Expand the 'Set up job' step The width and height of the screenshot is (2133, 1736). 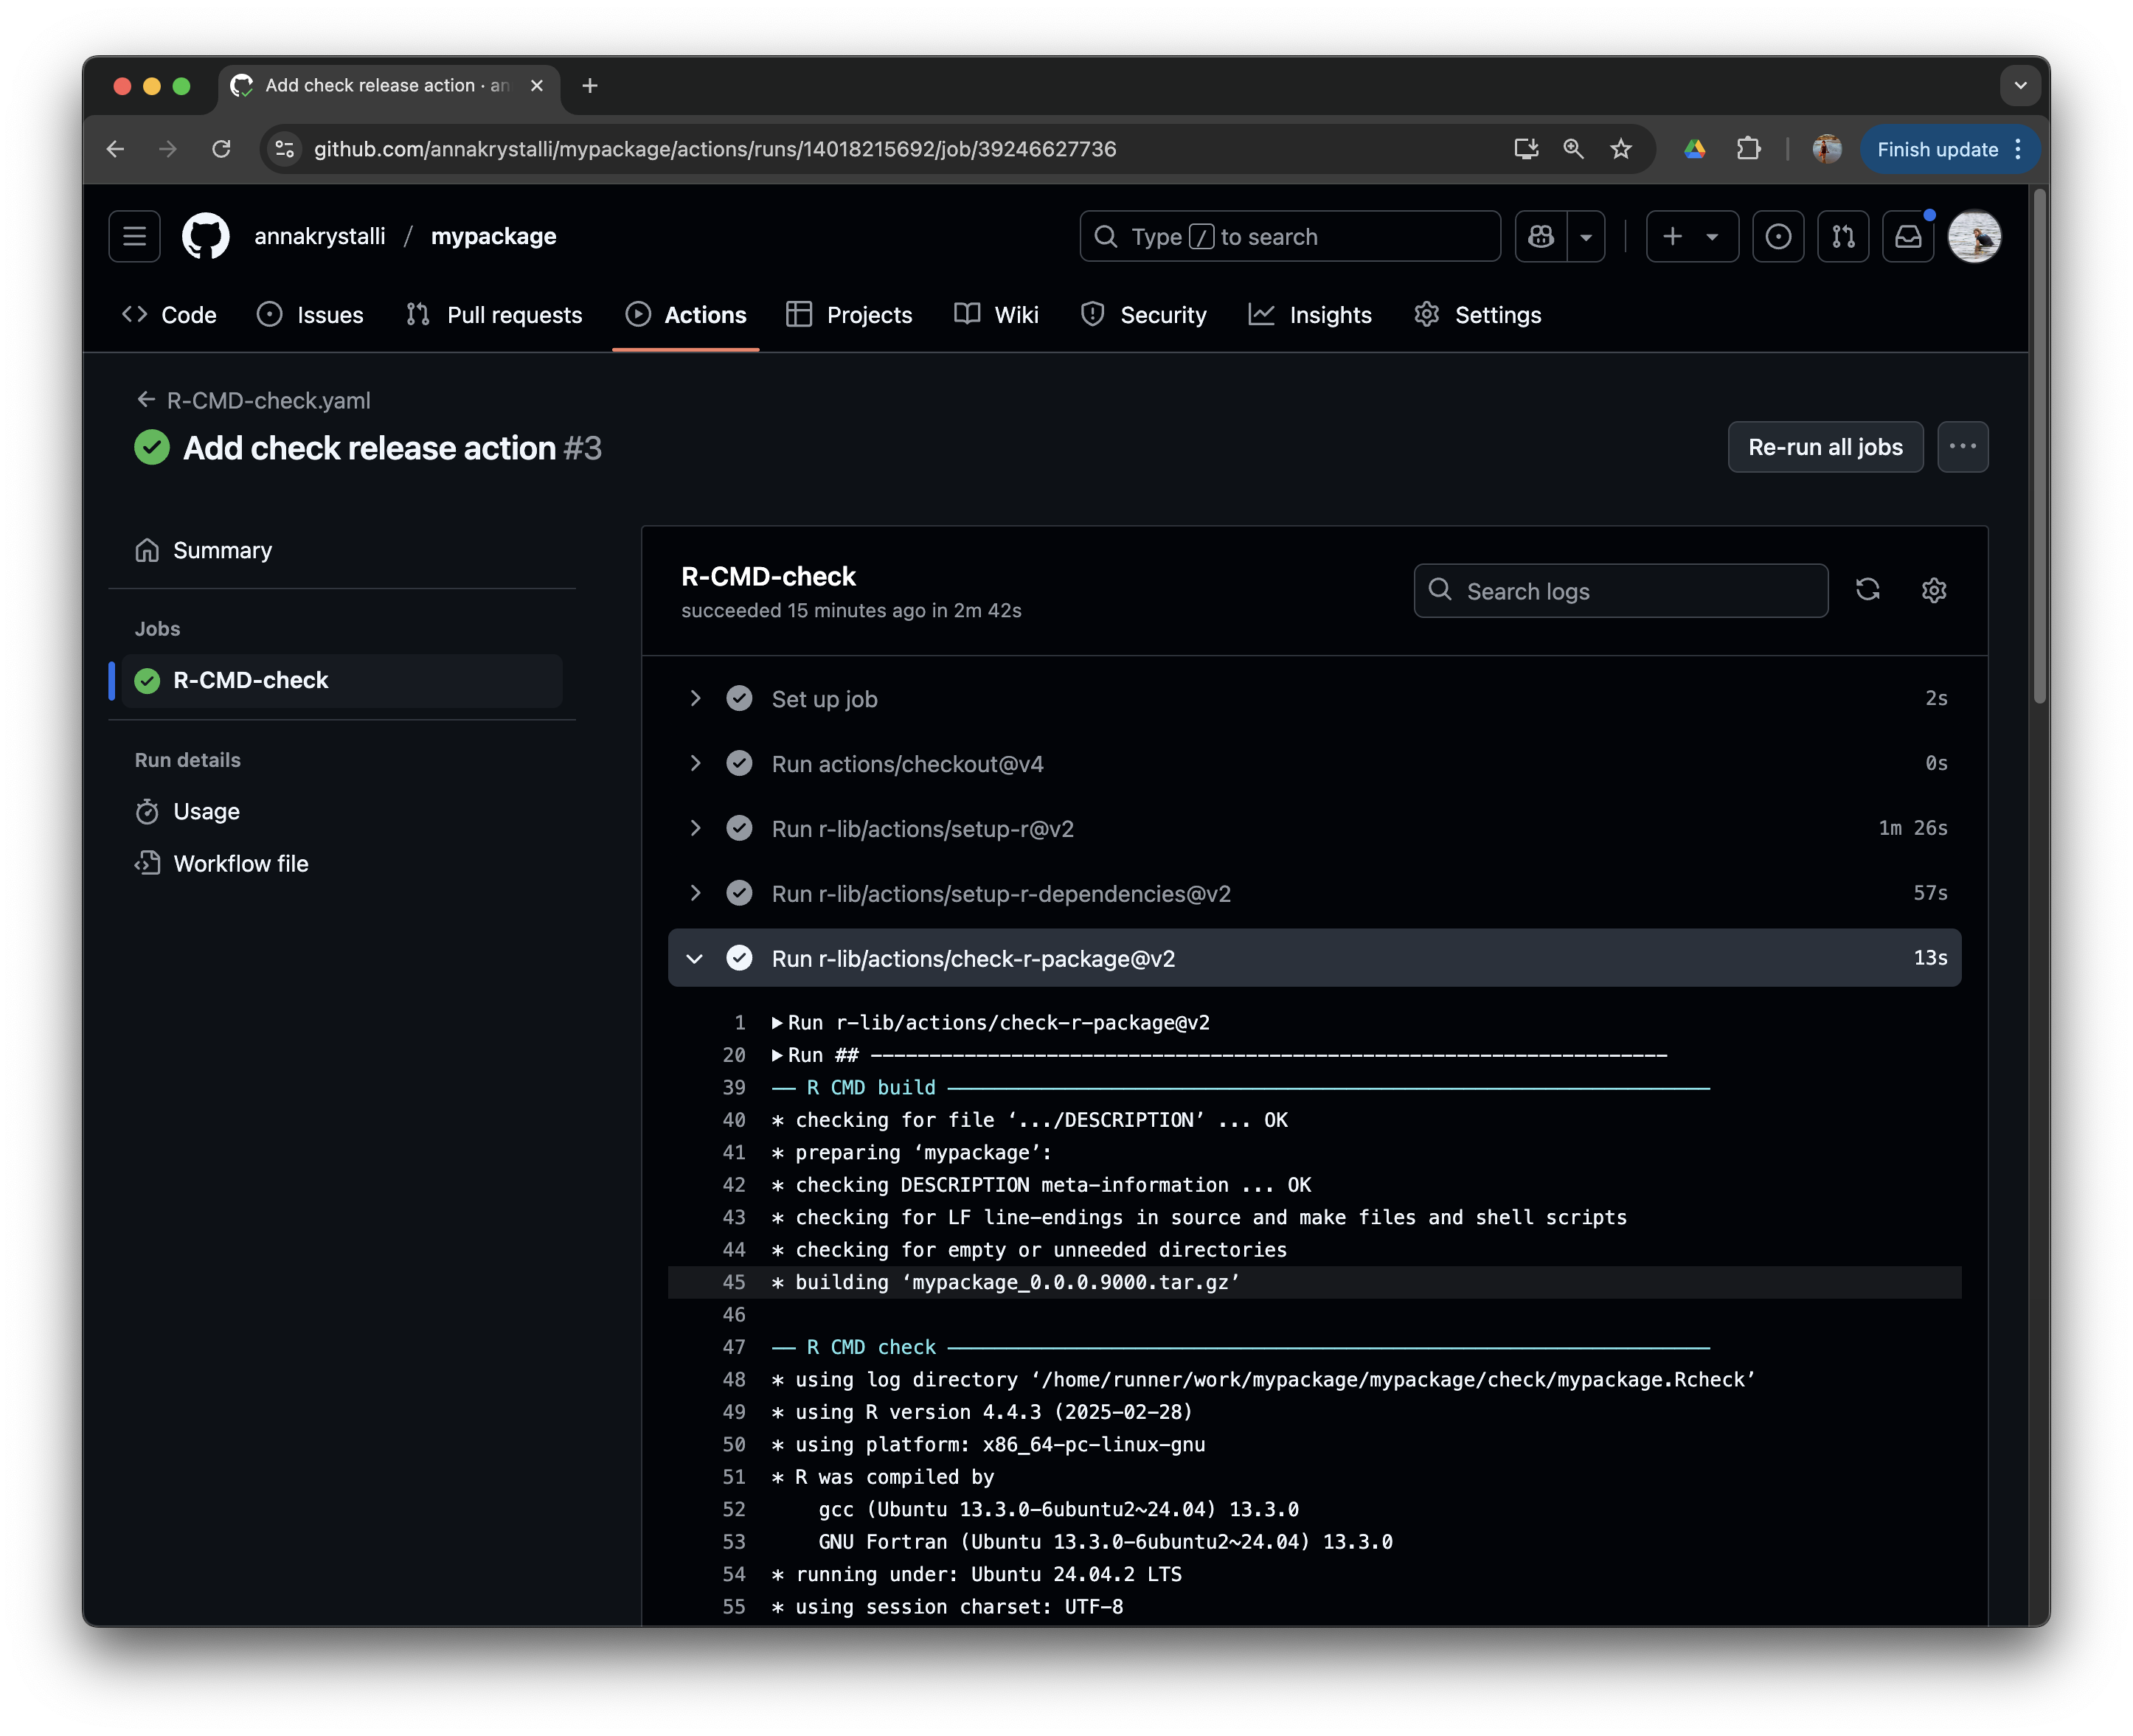point(1314,699)
